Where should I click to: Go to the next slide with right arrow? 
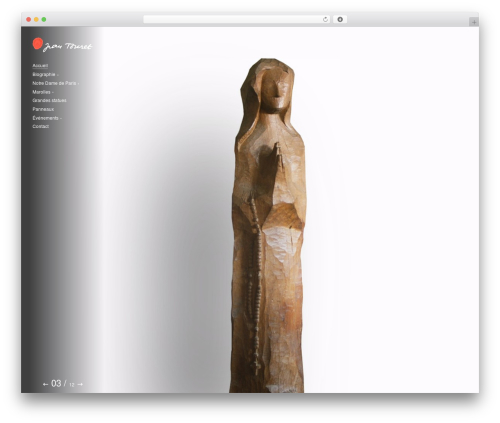pyautogui.click(x=80, y=384)
